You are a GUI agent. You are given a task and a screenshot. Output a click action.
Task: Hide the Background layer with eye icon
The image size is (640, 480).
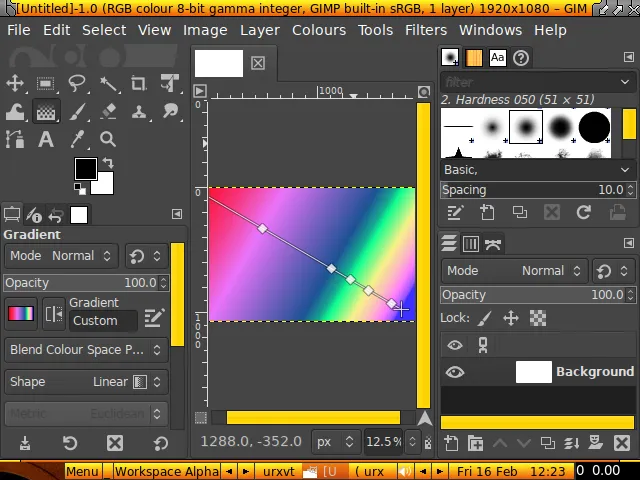coord(455,372)
